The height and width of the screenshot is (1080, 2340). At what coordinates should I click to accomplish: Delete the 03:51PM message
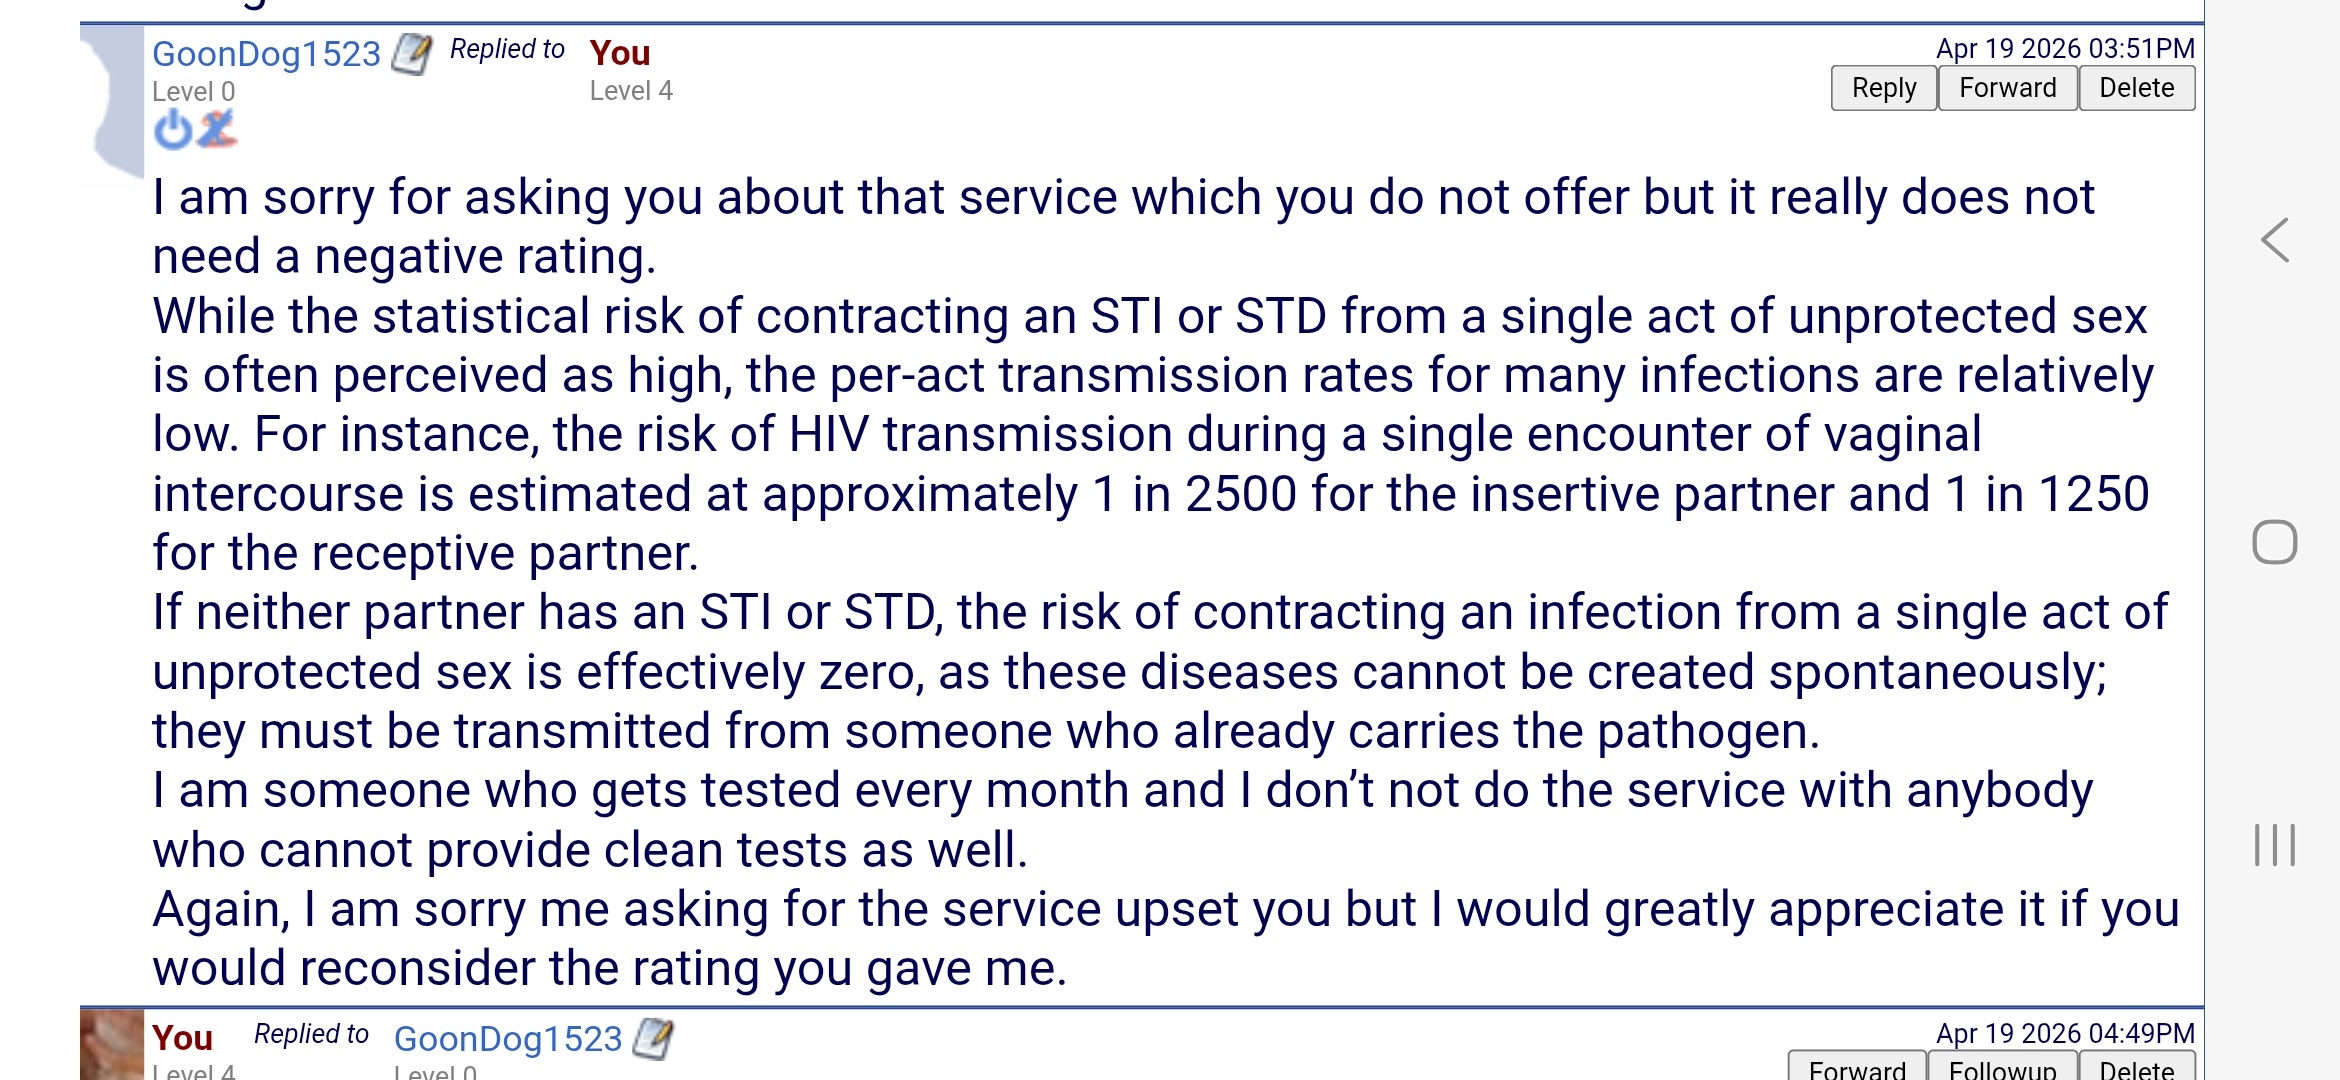[2136, 88]
